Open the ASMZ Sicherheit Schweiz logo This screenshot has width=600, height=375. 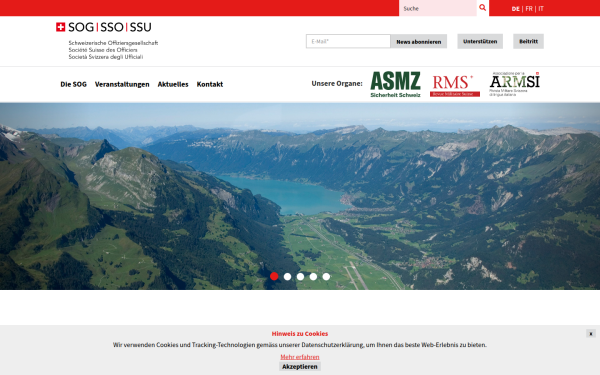(x=395, y=84)
